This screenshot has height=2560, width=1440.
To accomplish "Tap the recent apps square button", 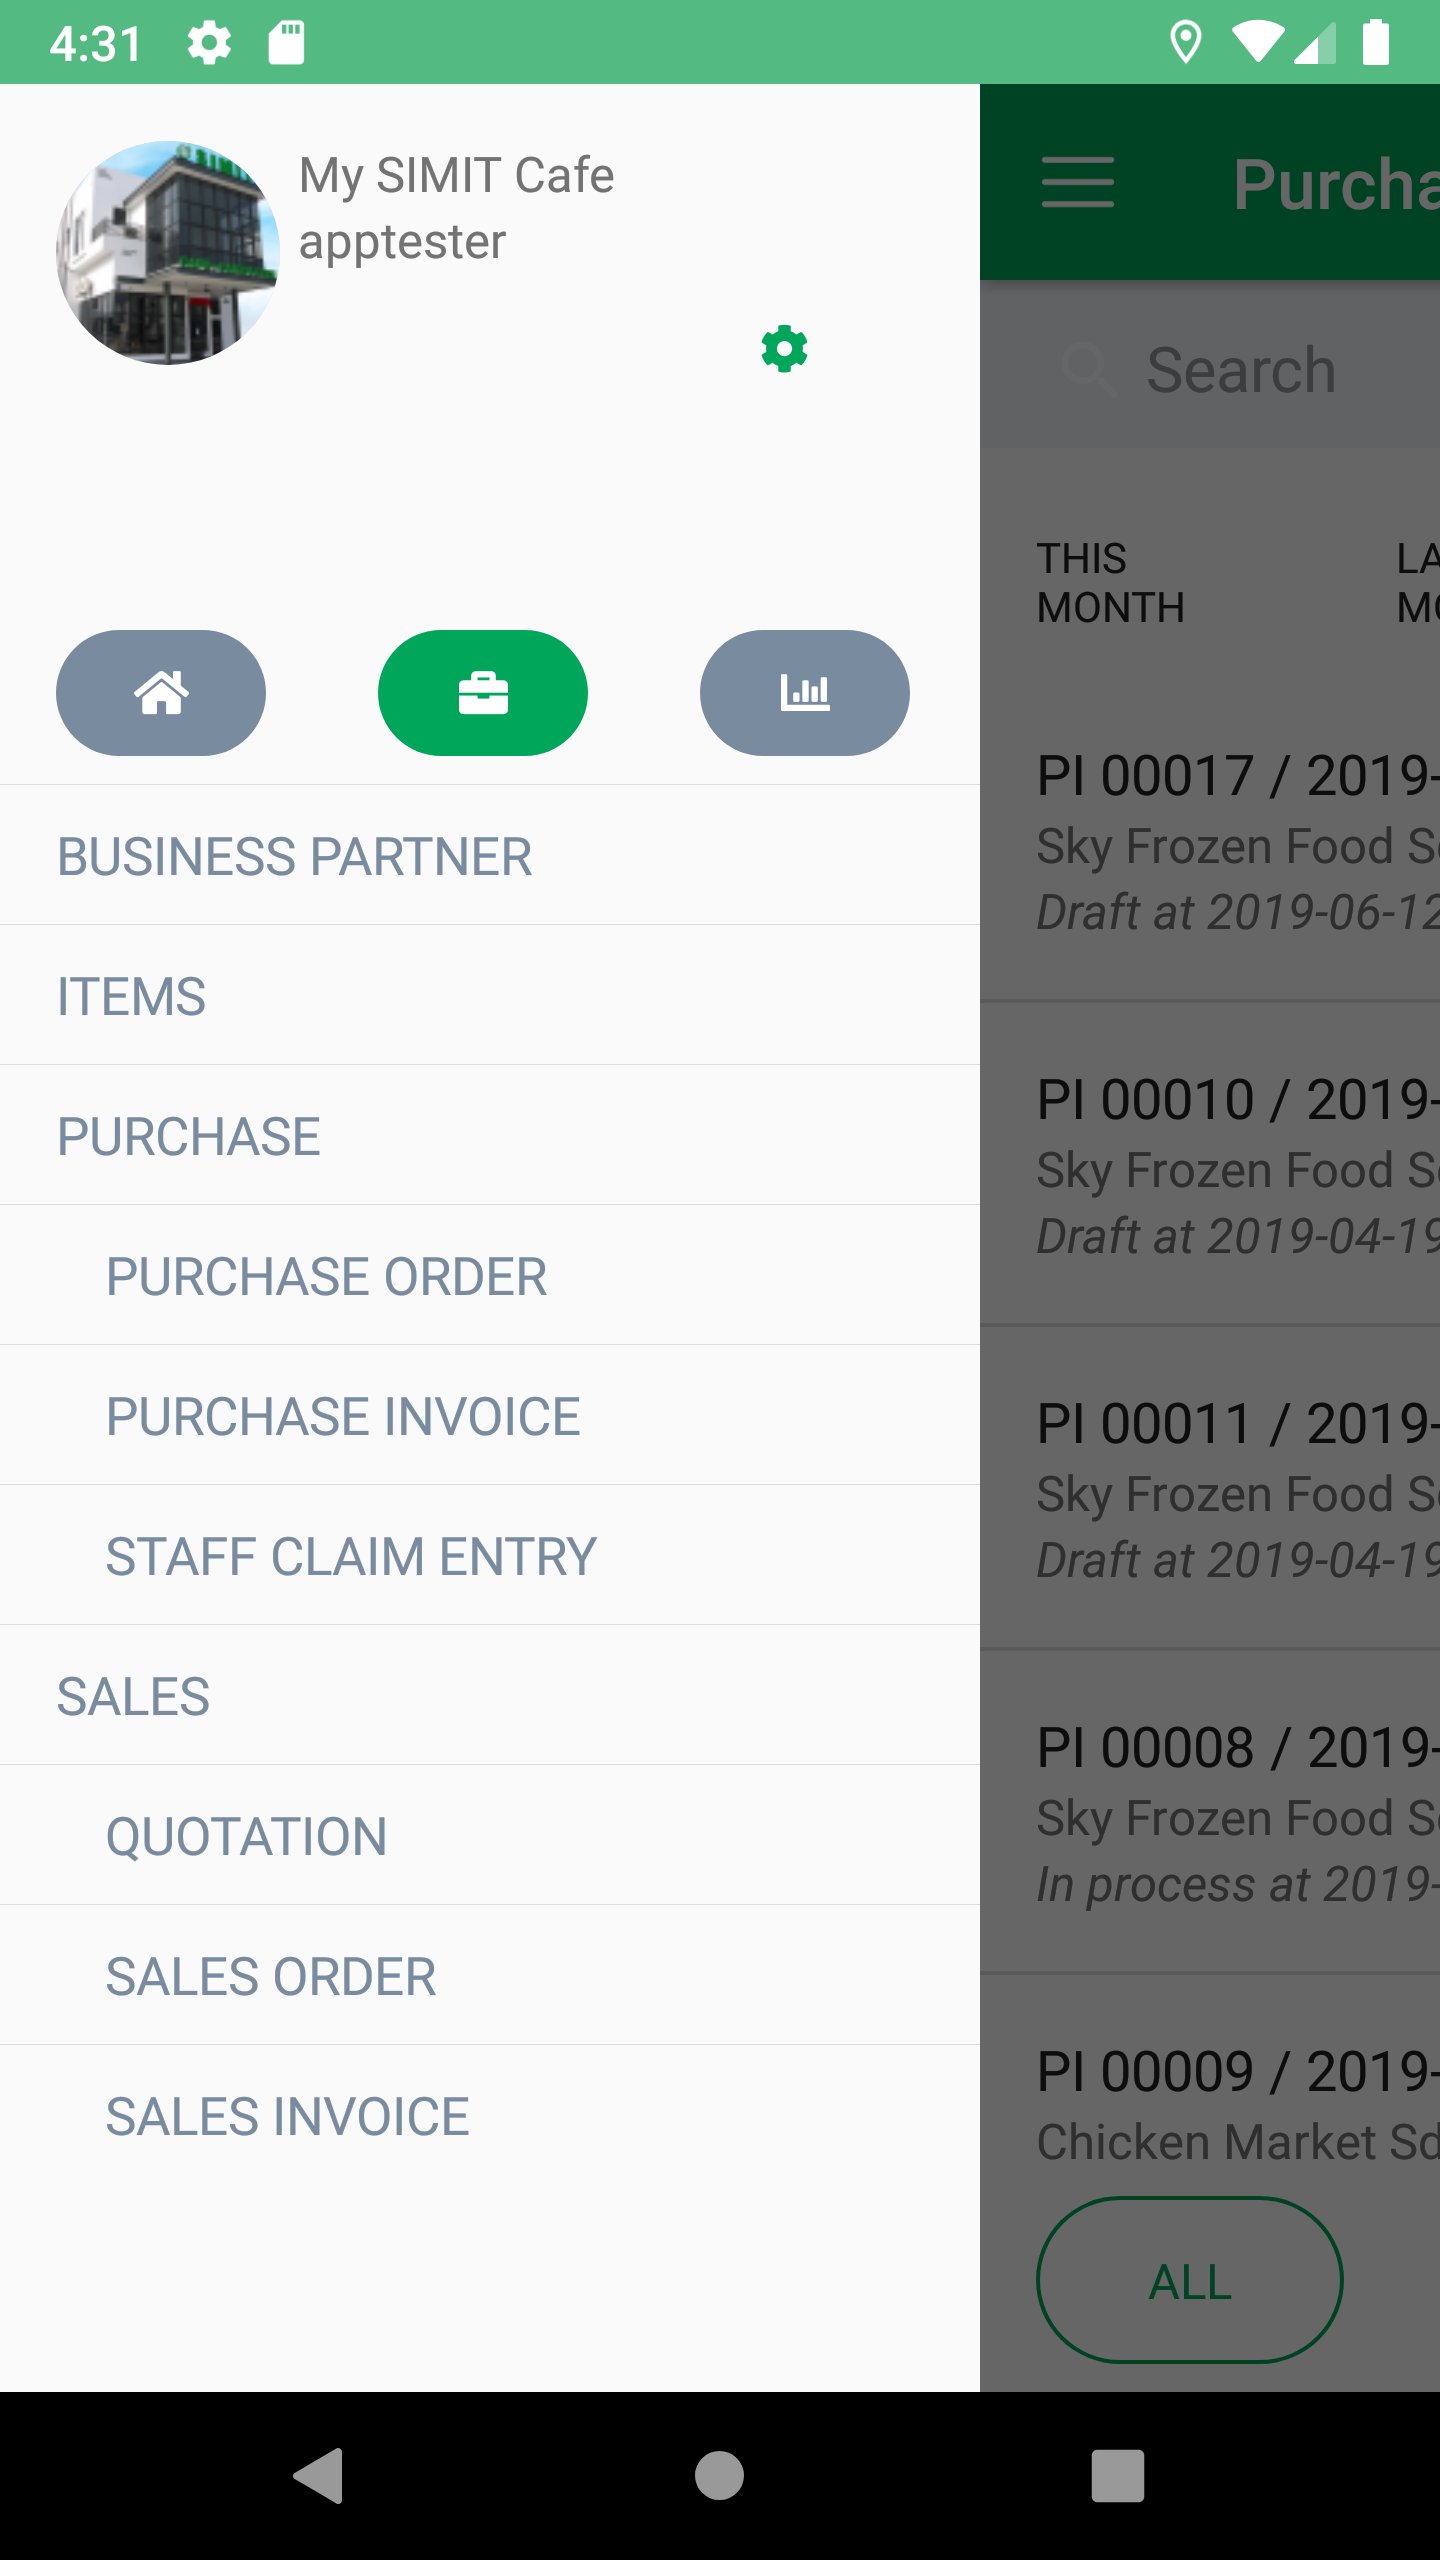I will 1117,2475.
